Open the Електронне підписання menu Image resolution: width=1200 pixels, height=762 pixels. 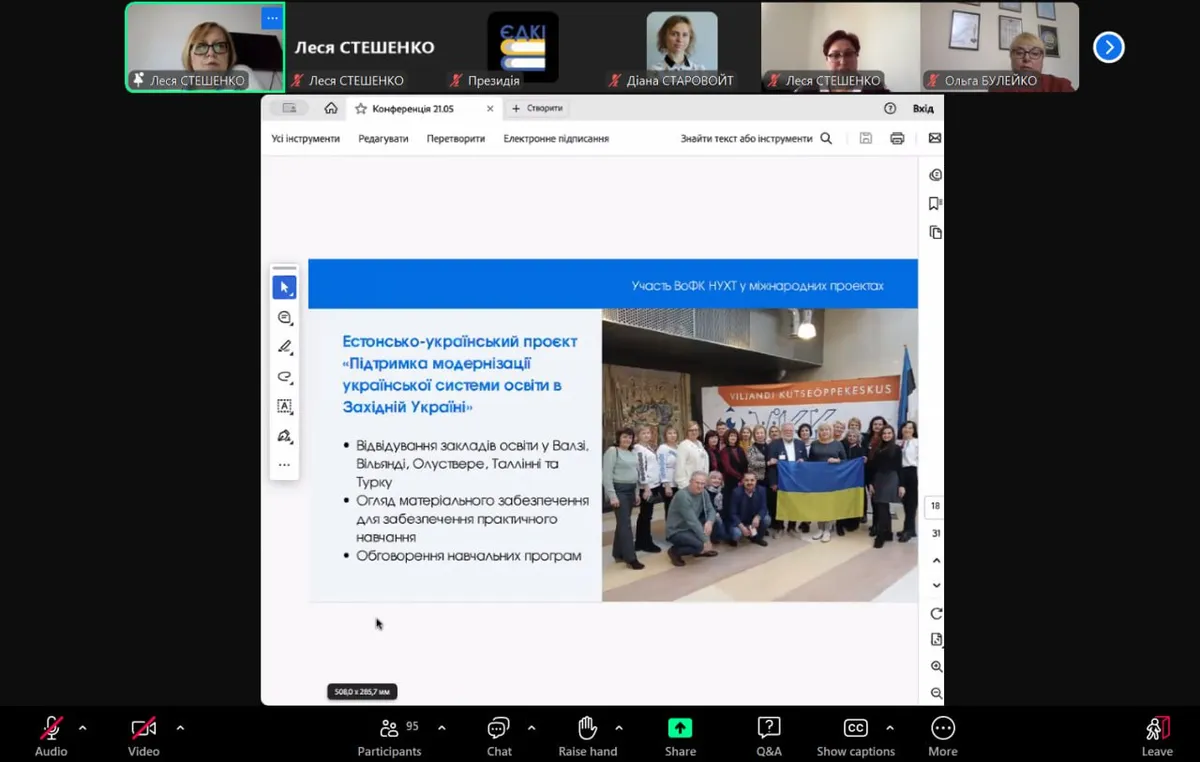[556, 138]
